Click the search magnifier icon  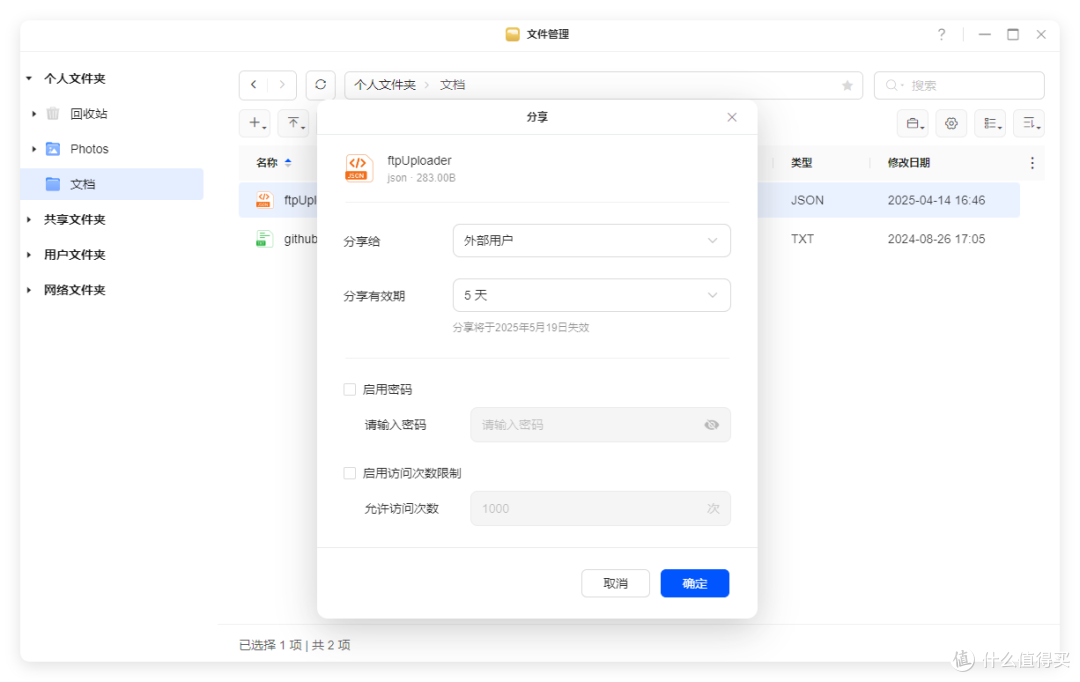(892, 85)
